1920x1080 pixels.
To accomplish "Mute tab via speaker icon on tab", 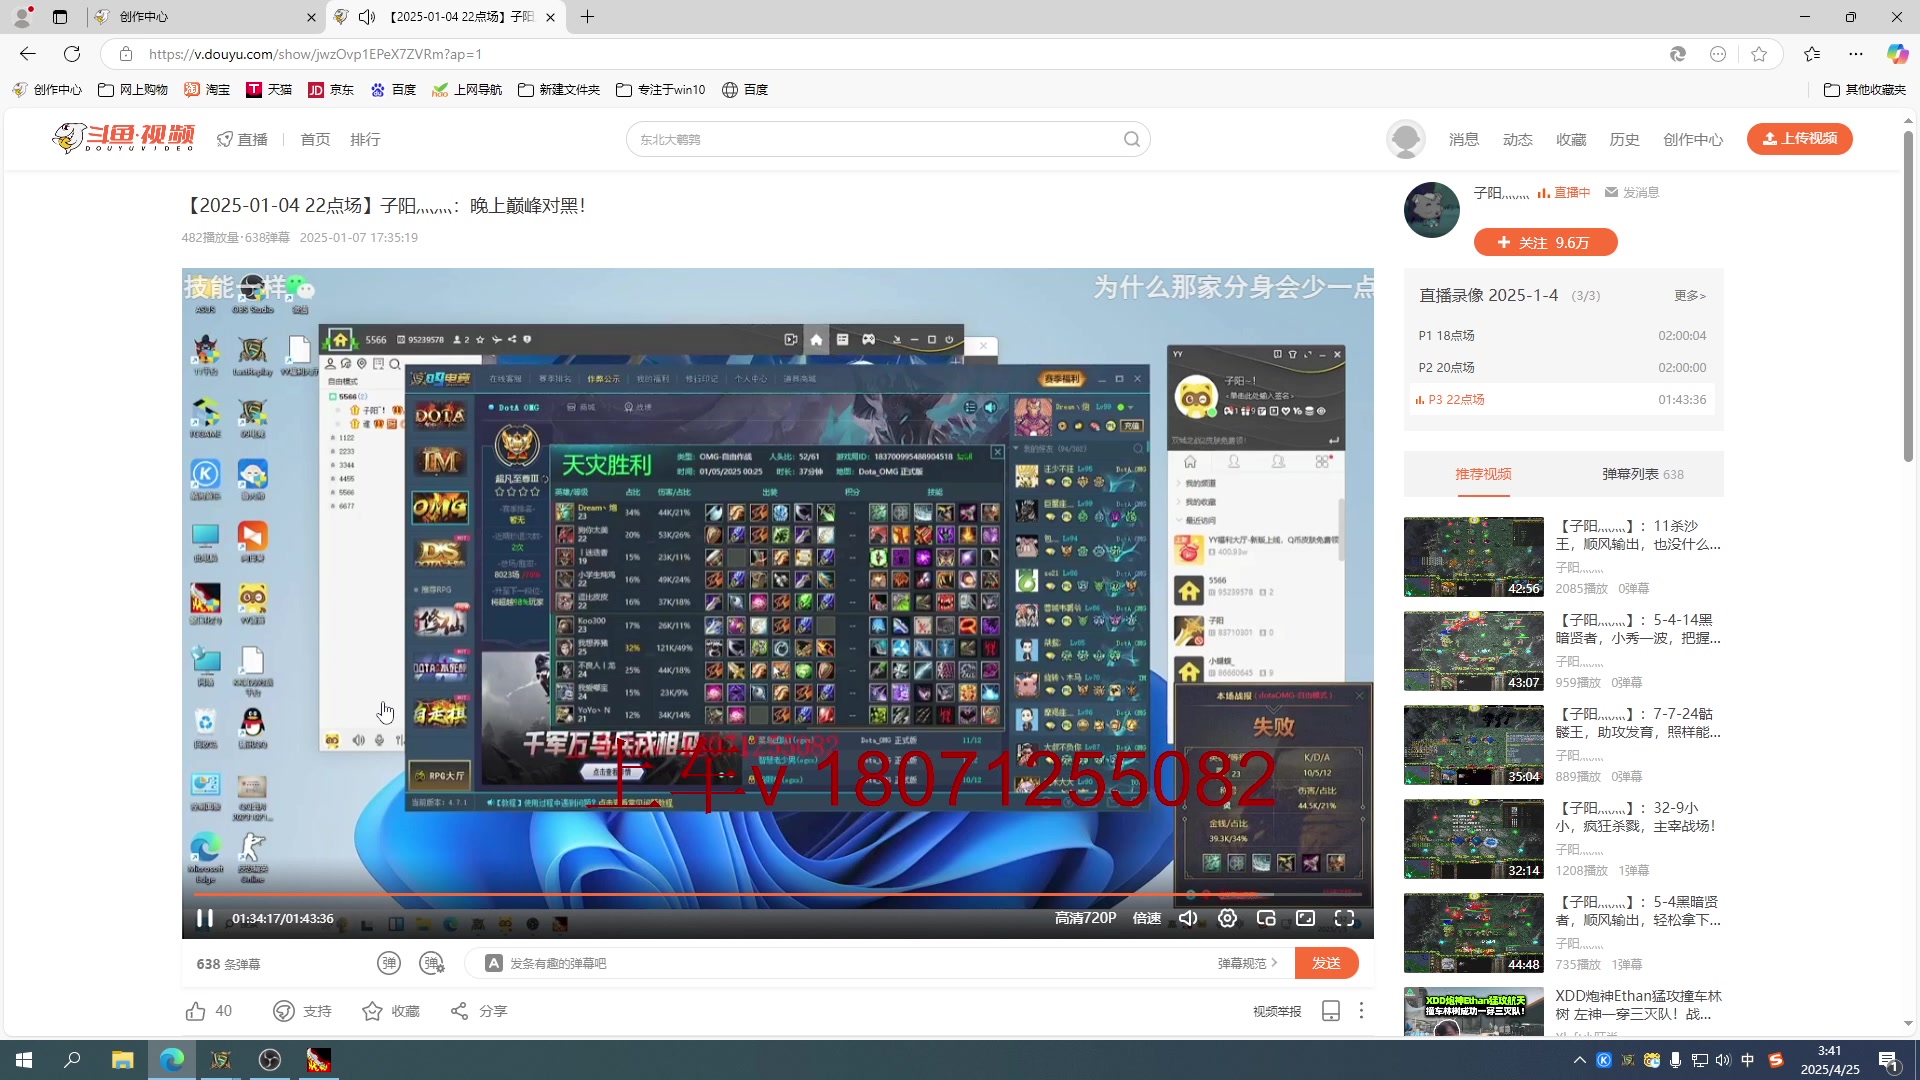I will click(366, 17).
